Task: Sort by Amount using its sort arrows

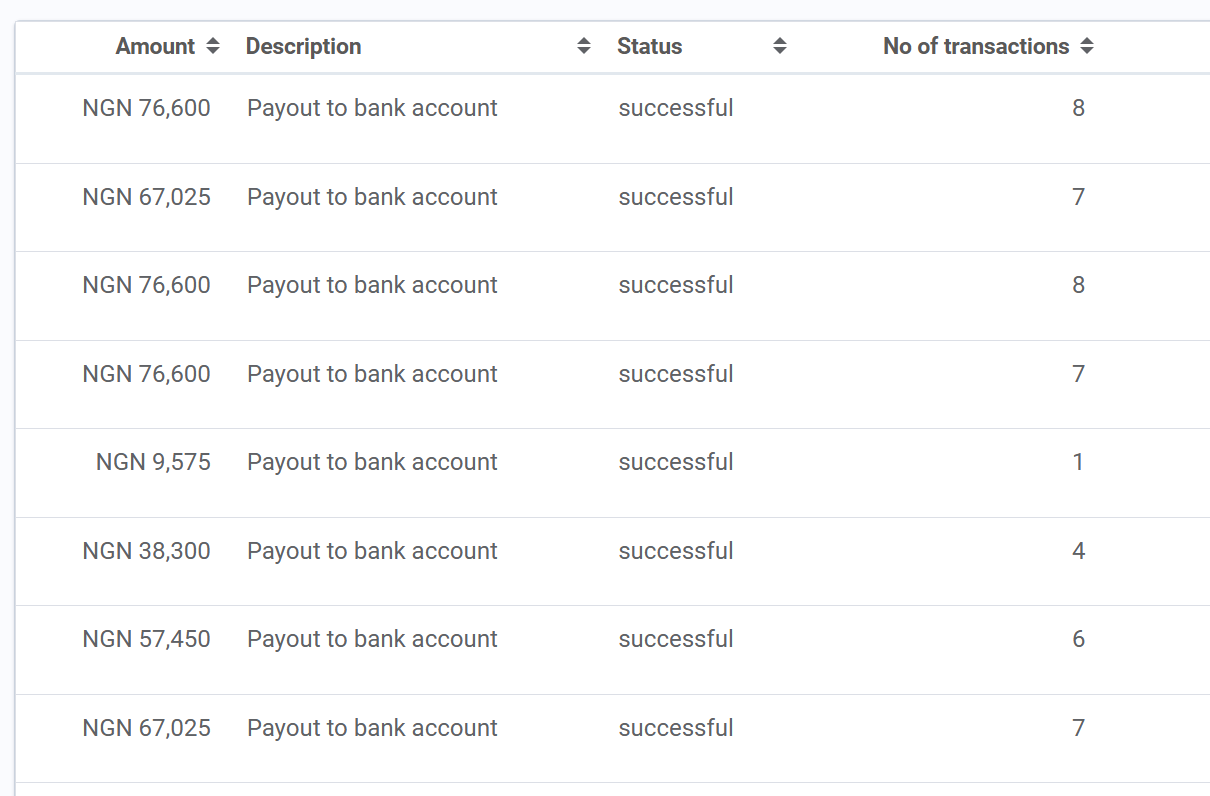Action: pyautogui.click(x=212, y=46)
